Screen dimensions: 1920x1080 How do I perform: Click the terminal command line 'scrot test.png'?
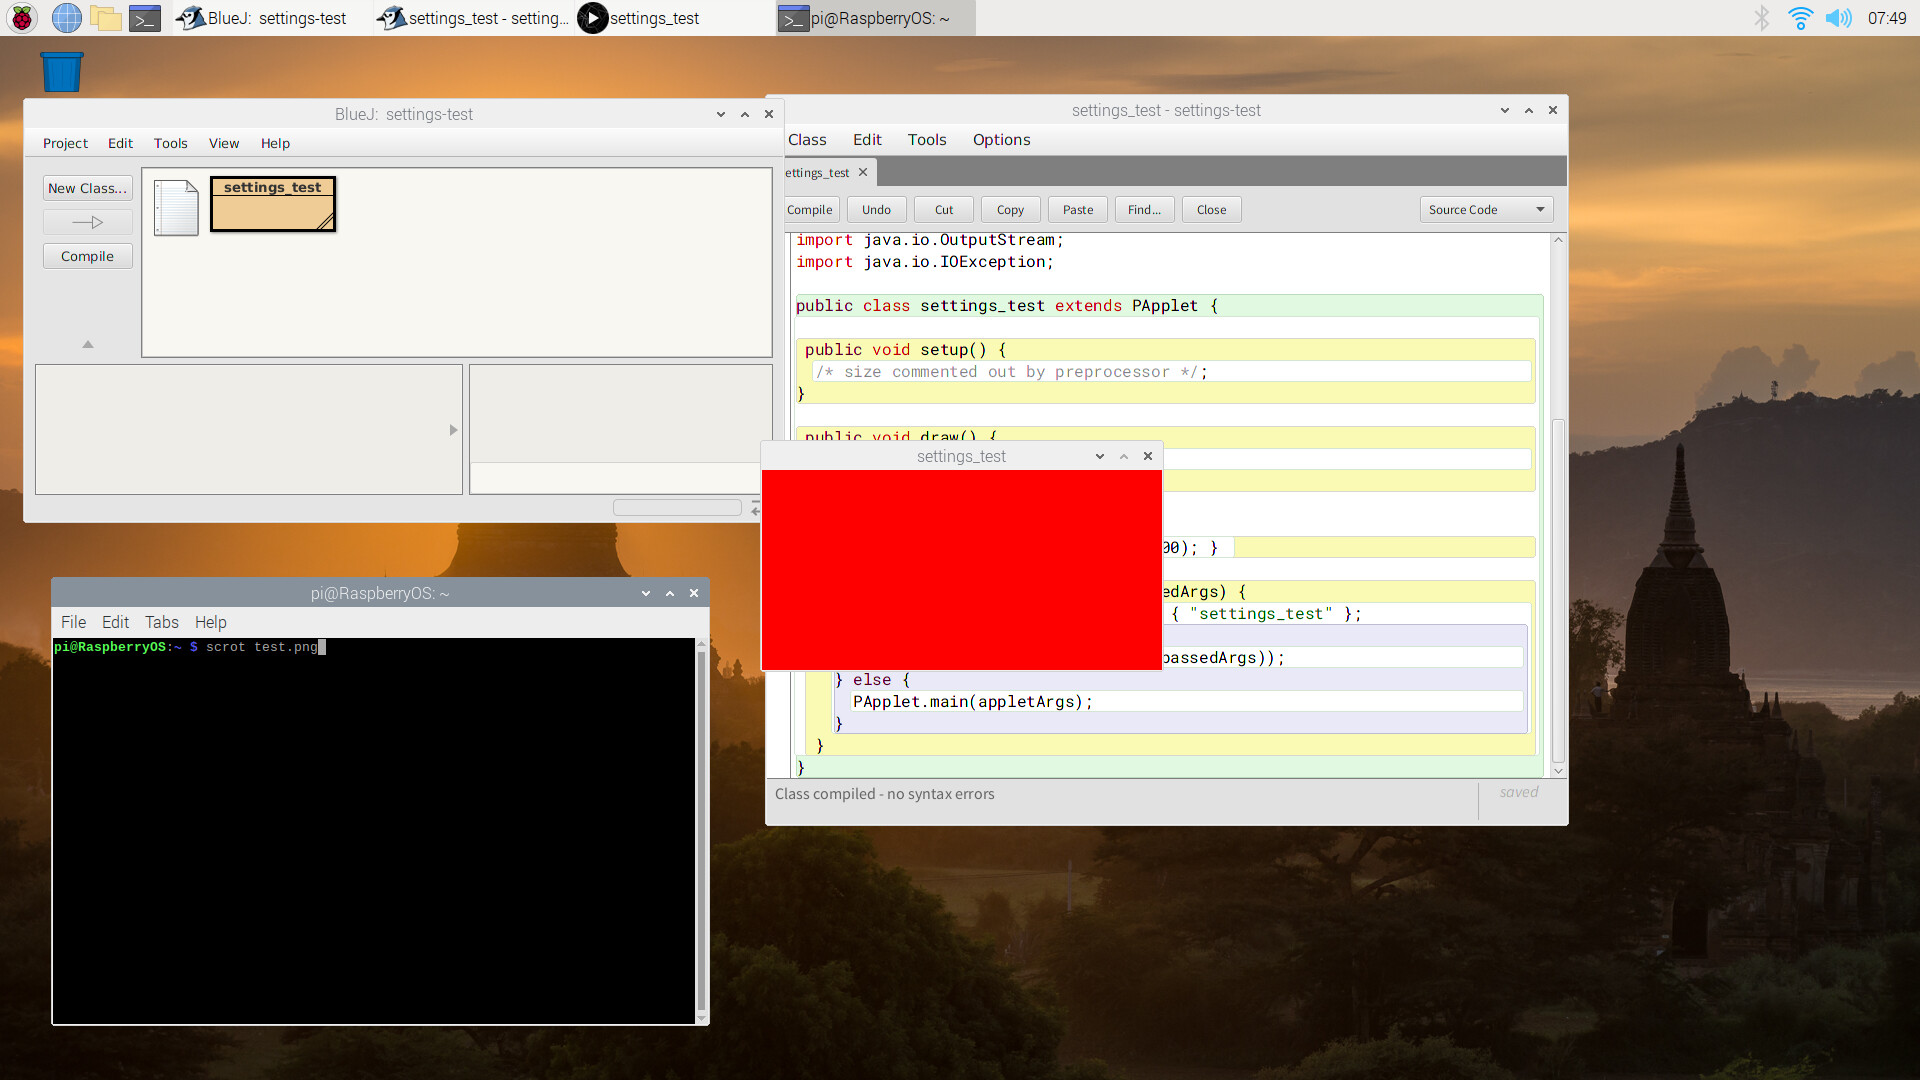click(261, 647)
